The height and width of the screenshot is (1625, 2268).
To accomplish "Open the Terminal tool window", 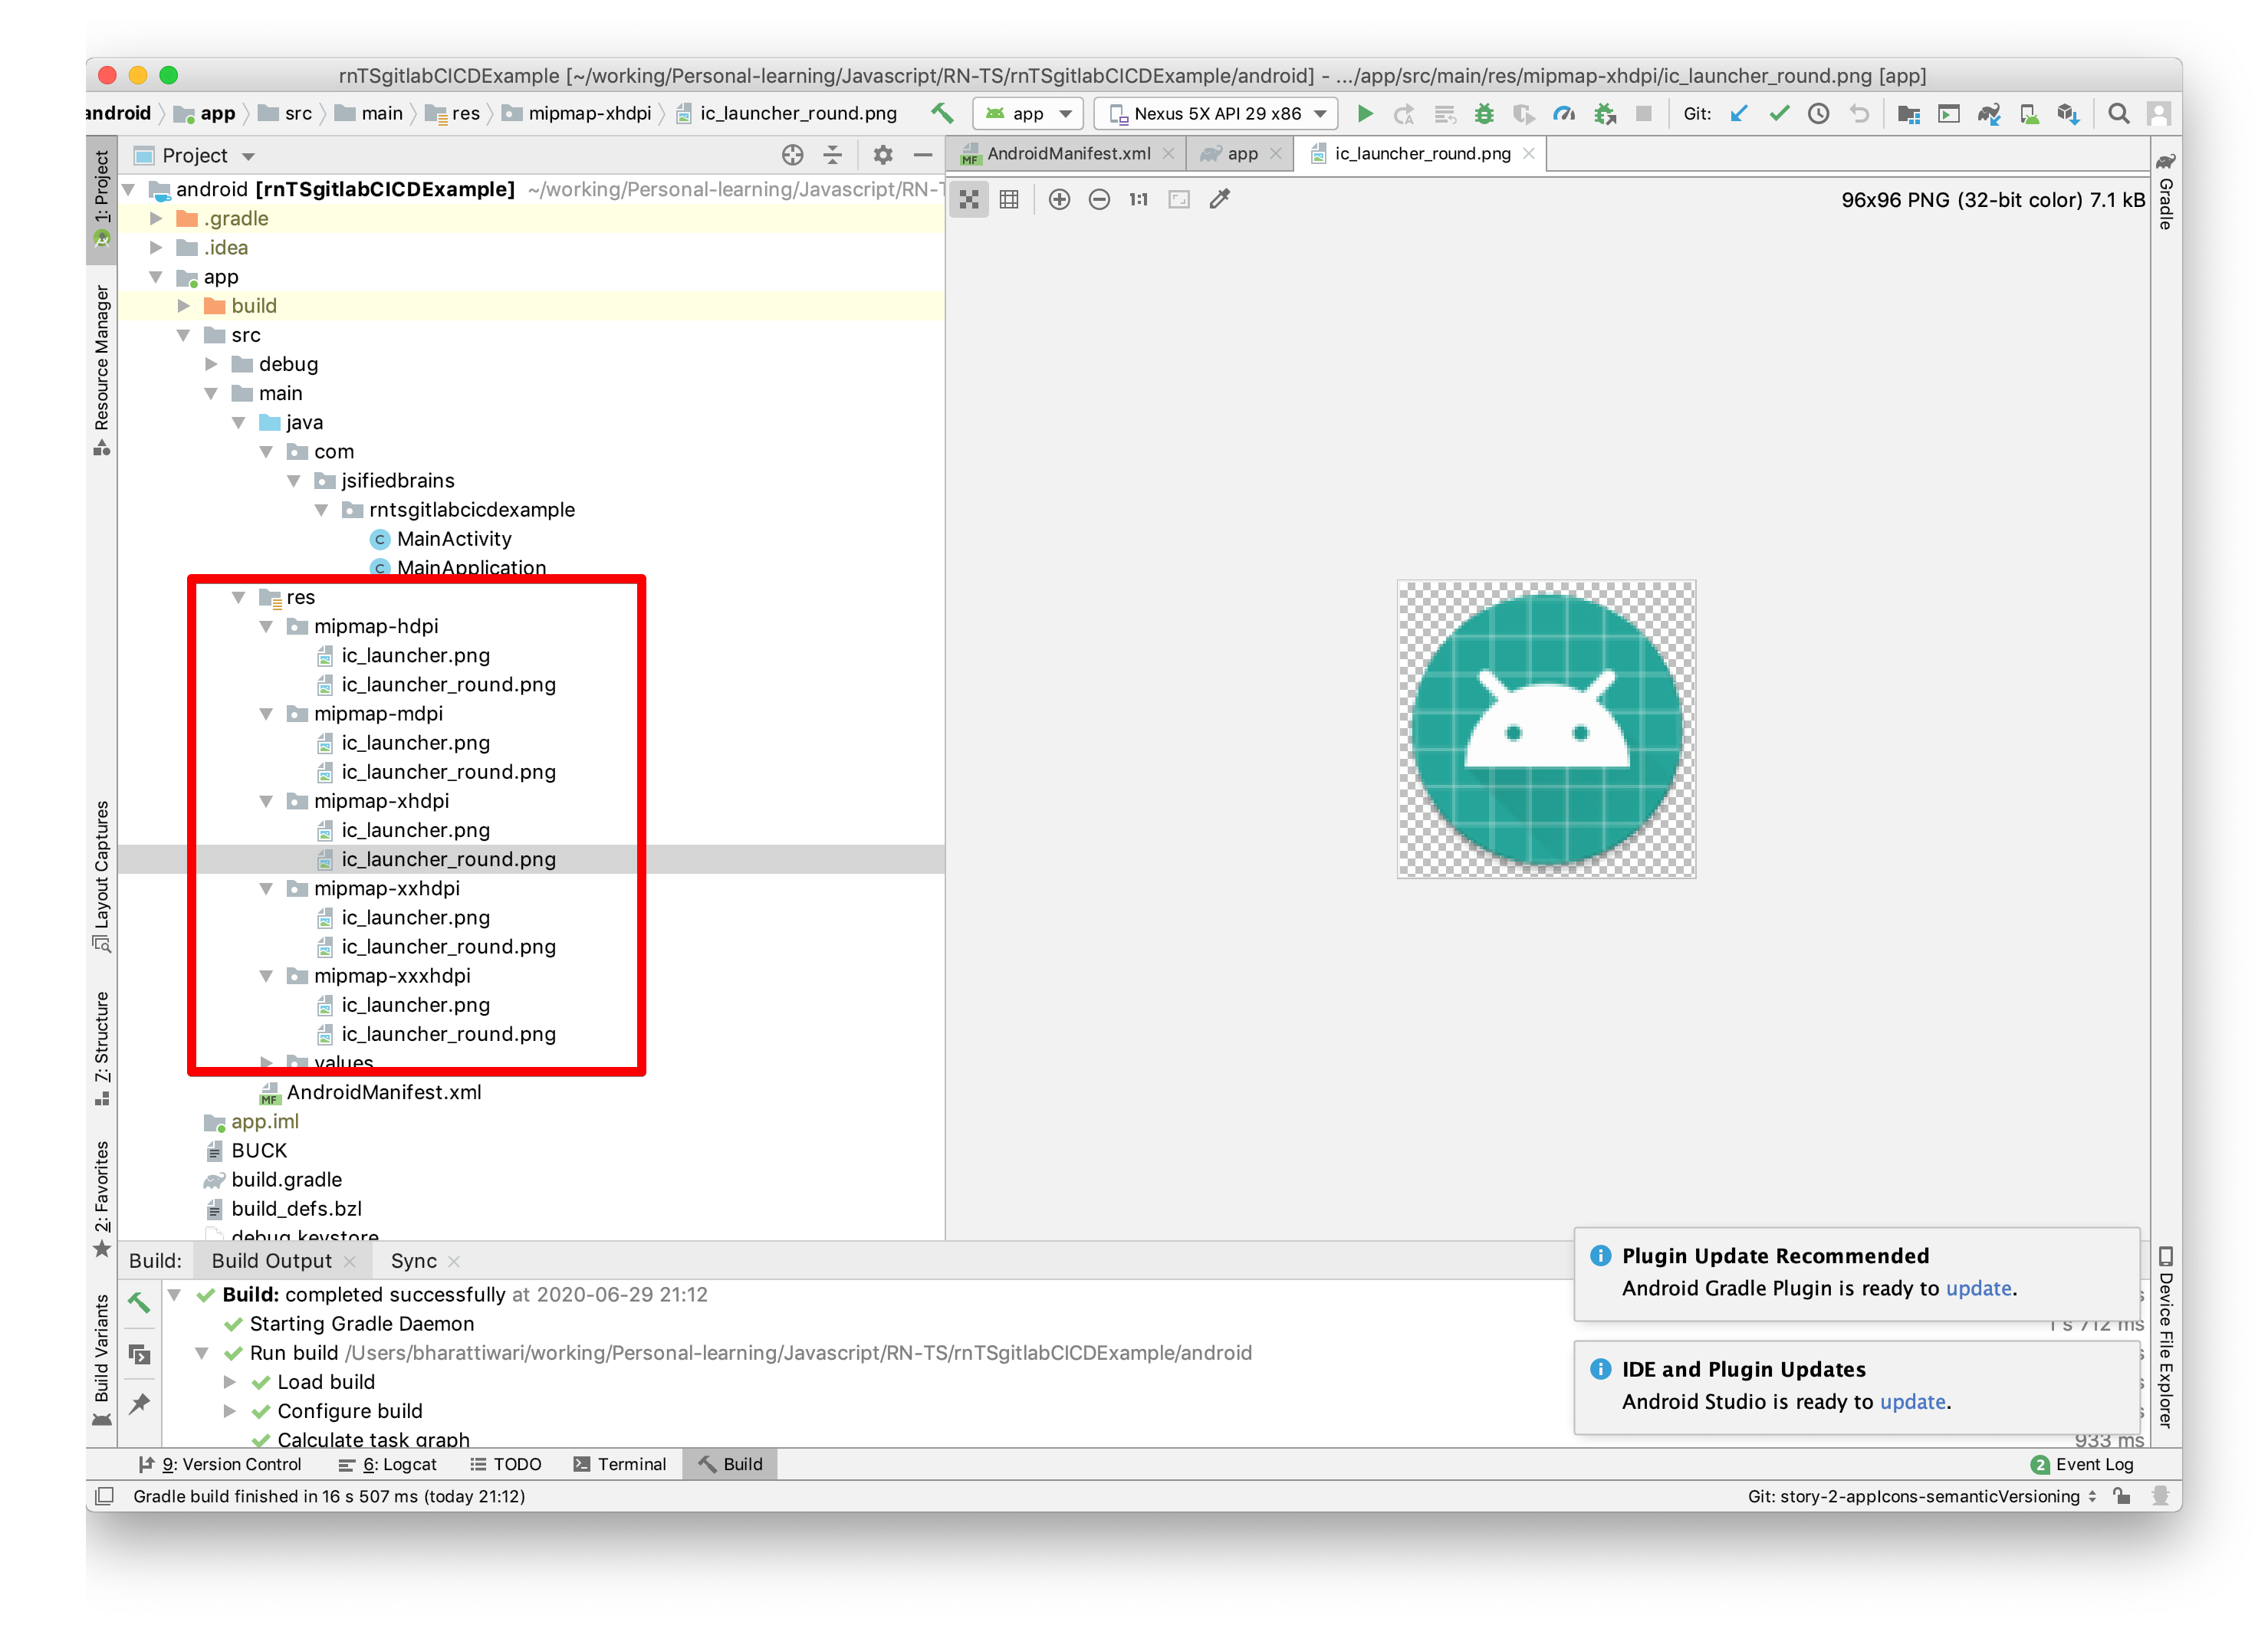I will click(619, 1463).
